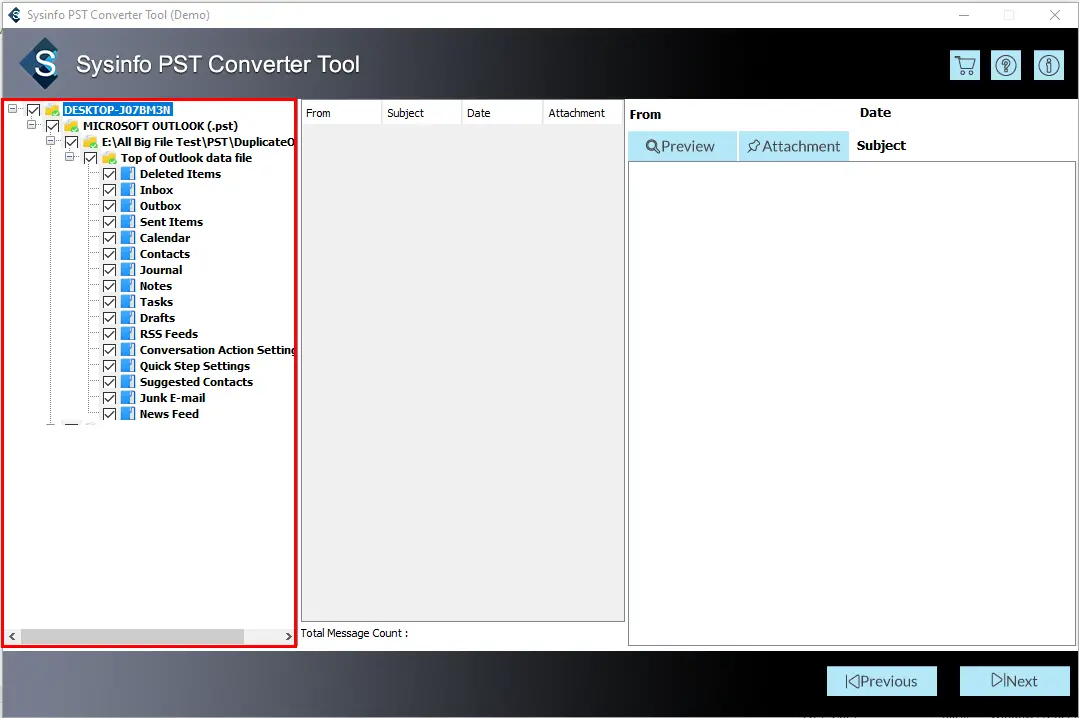The height and width of the screenshot is (718, 1079).
Task: Collapse the DESKTOP-J07BM3N root node
Action: (x=14, y=110)
